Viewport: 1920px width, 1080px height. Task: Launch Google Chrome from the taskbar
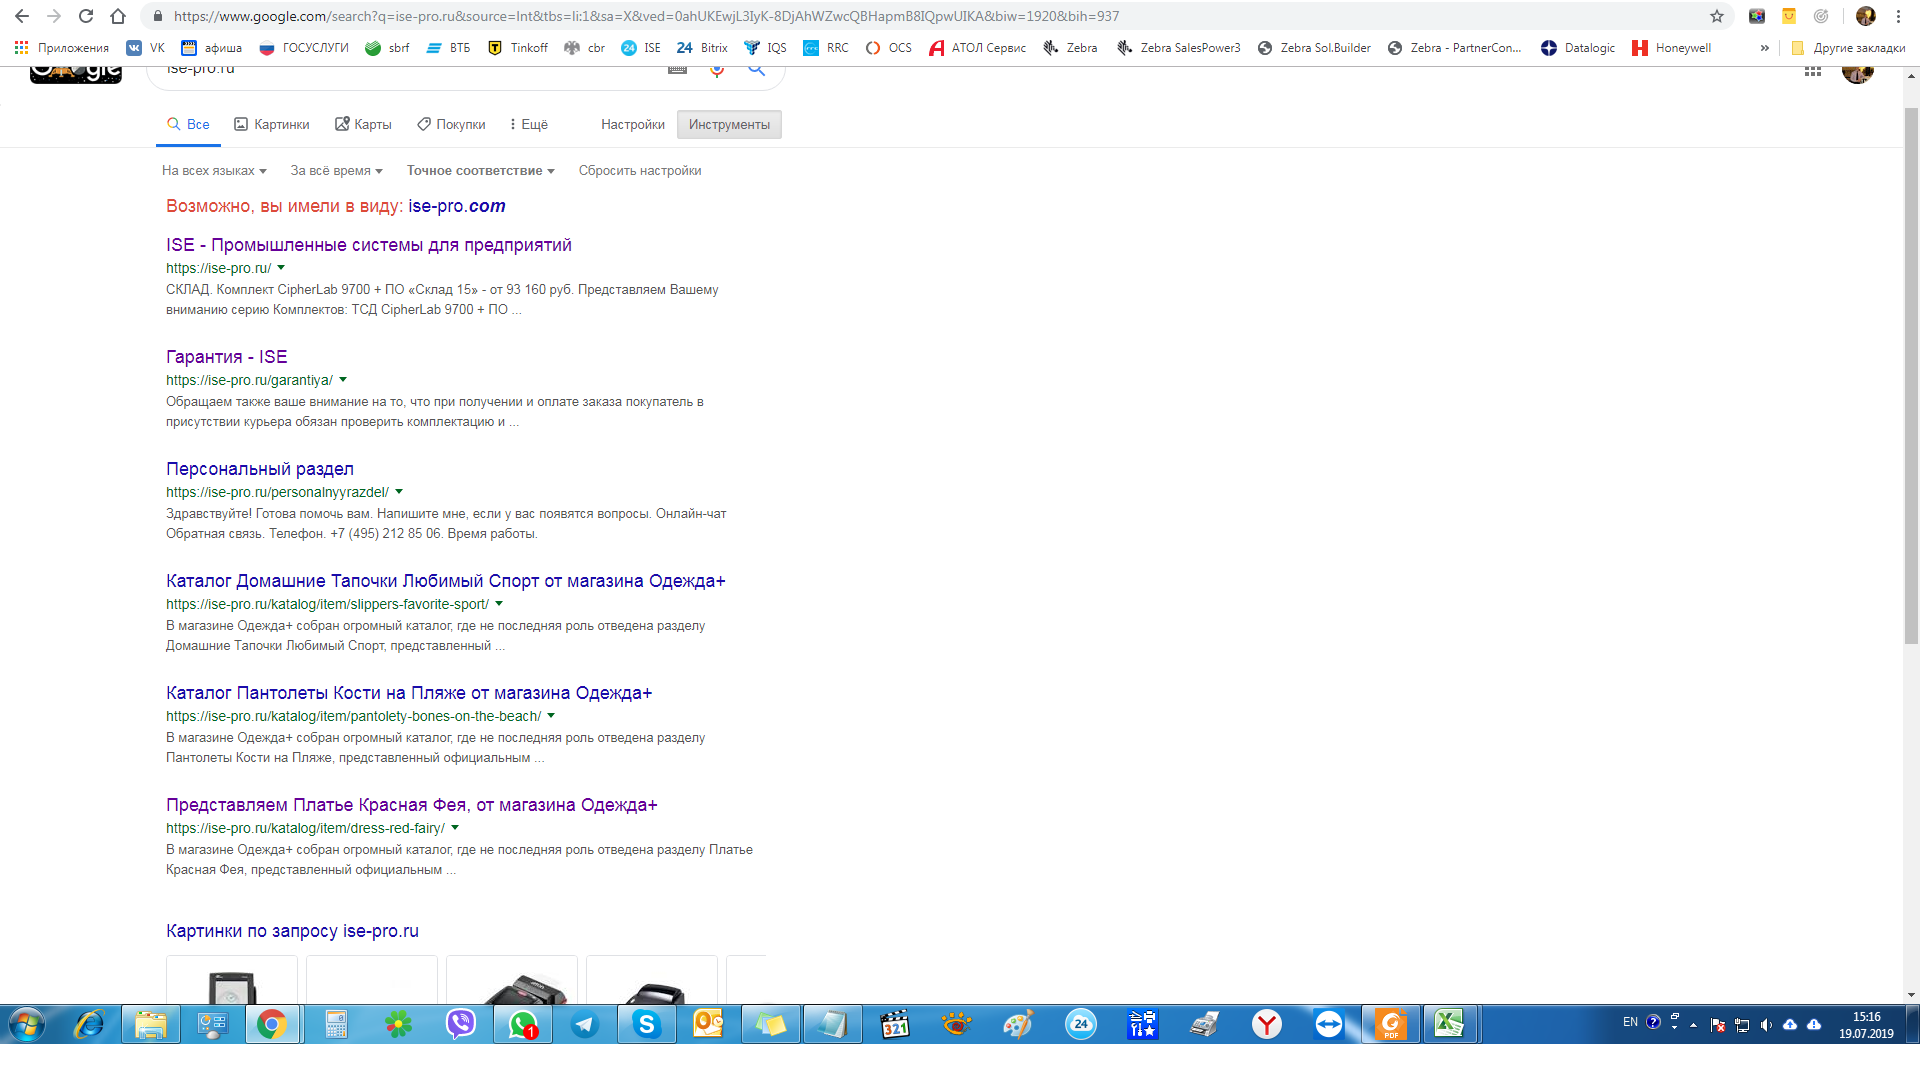coord(272,1025)
